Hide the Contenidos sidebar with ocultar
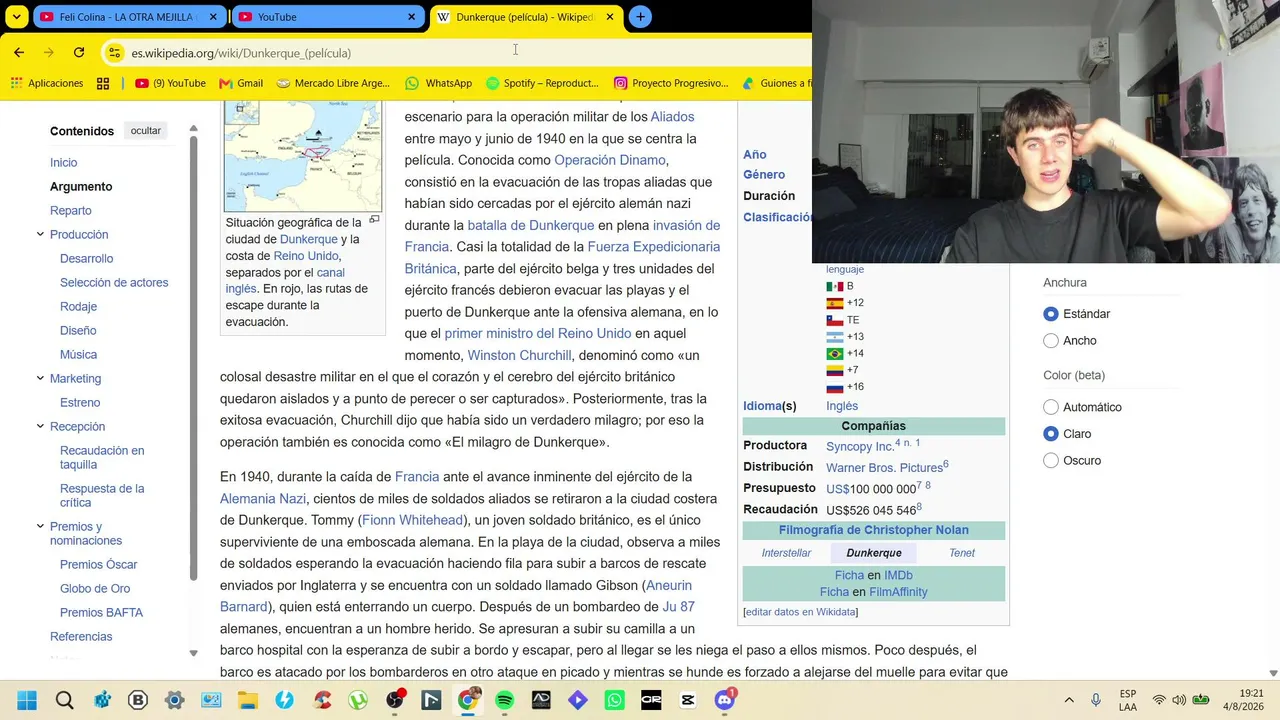1280x720 pixels. tap(146, 131)
